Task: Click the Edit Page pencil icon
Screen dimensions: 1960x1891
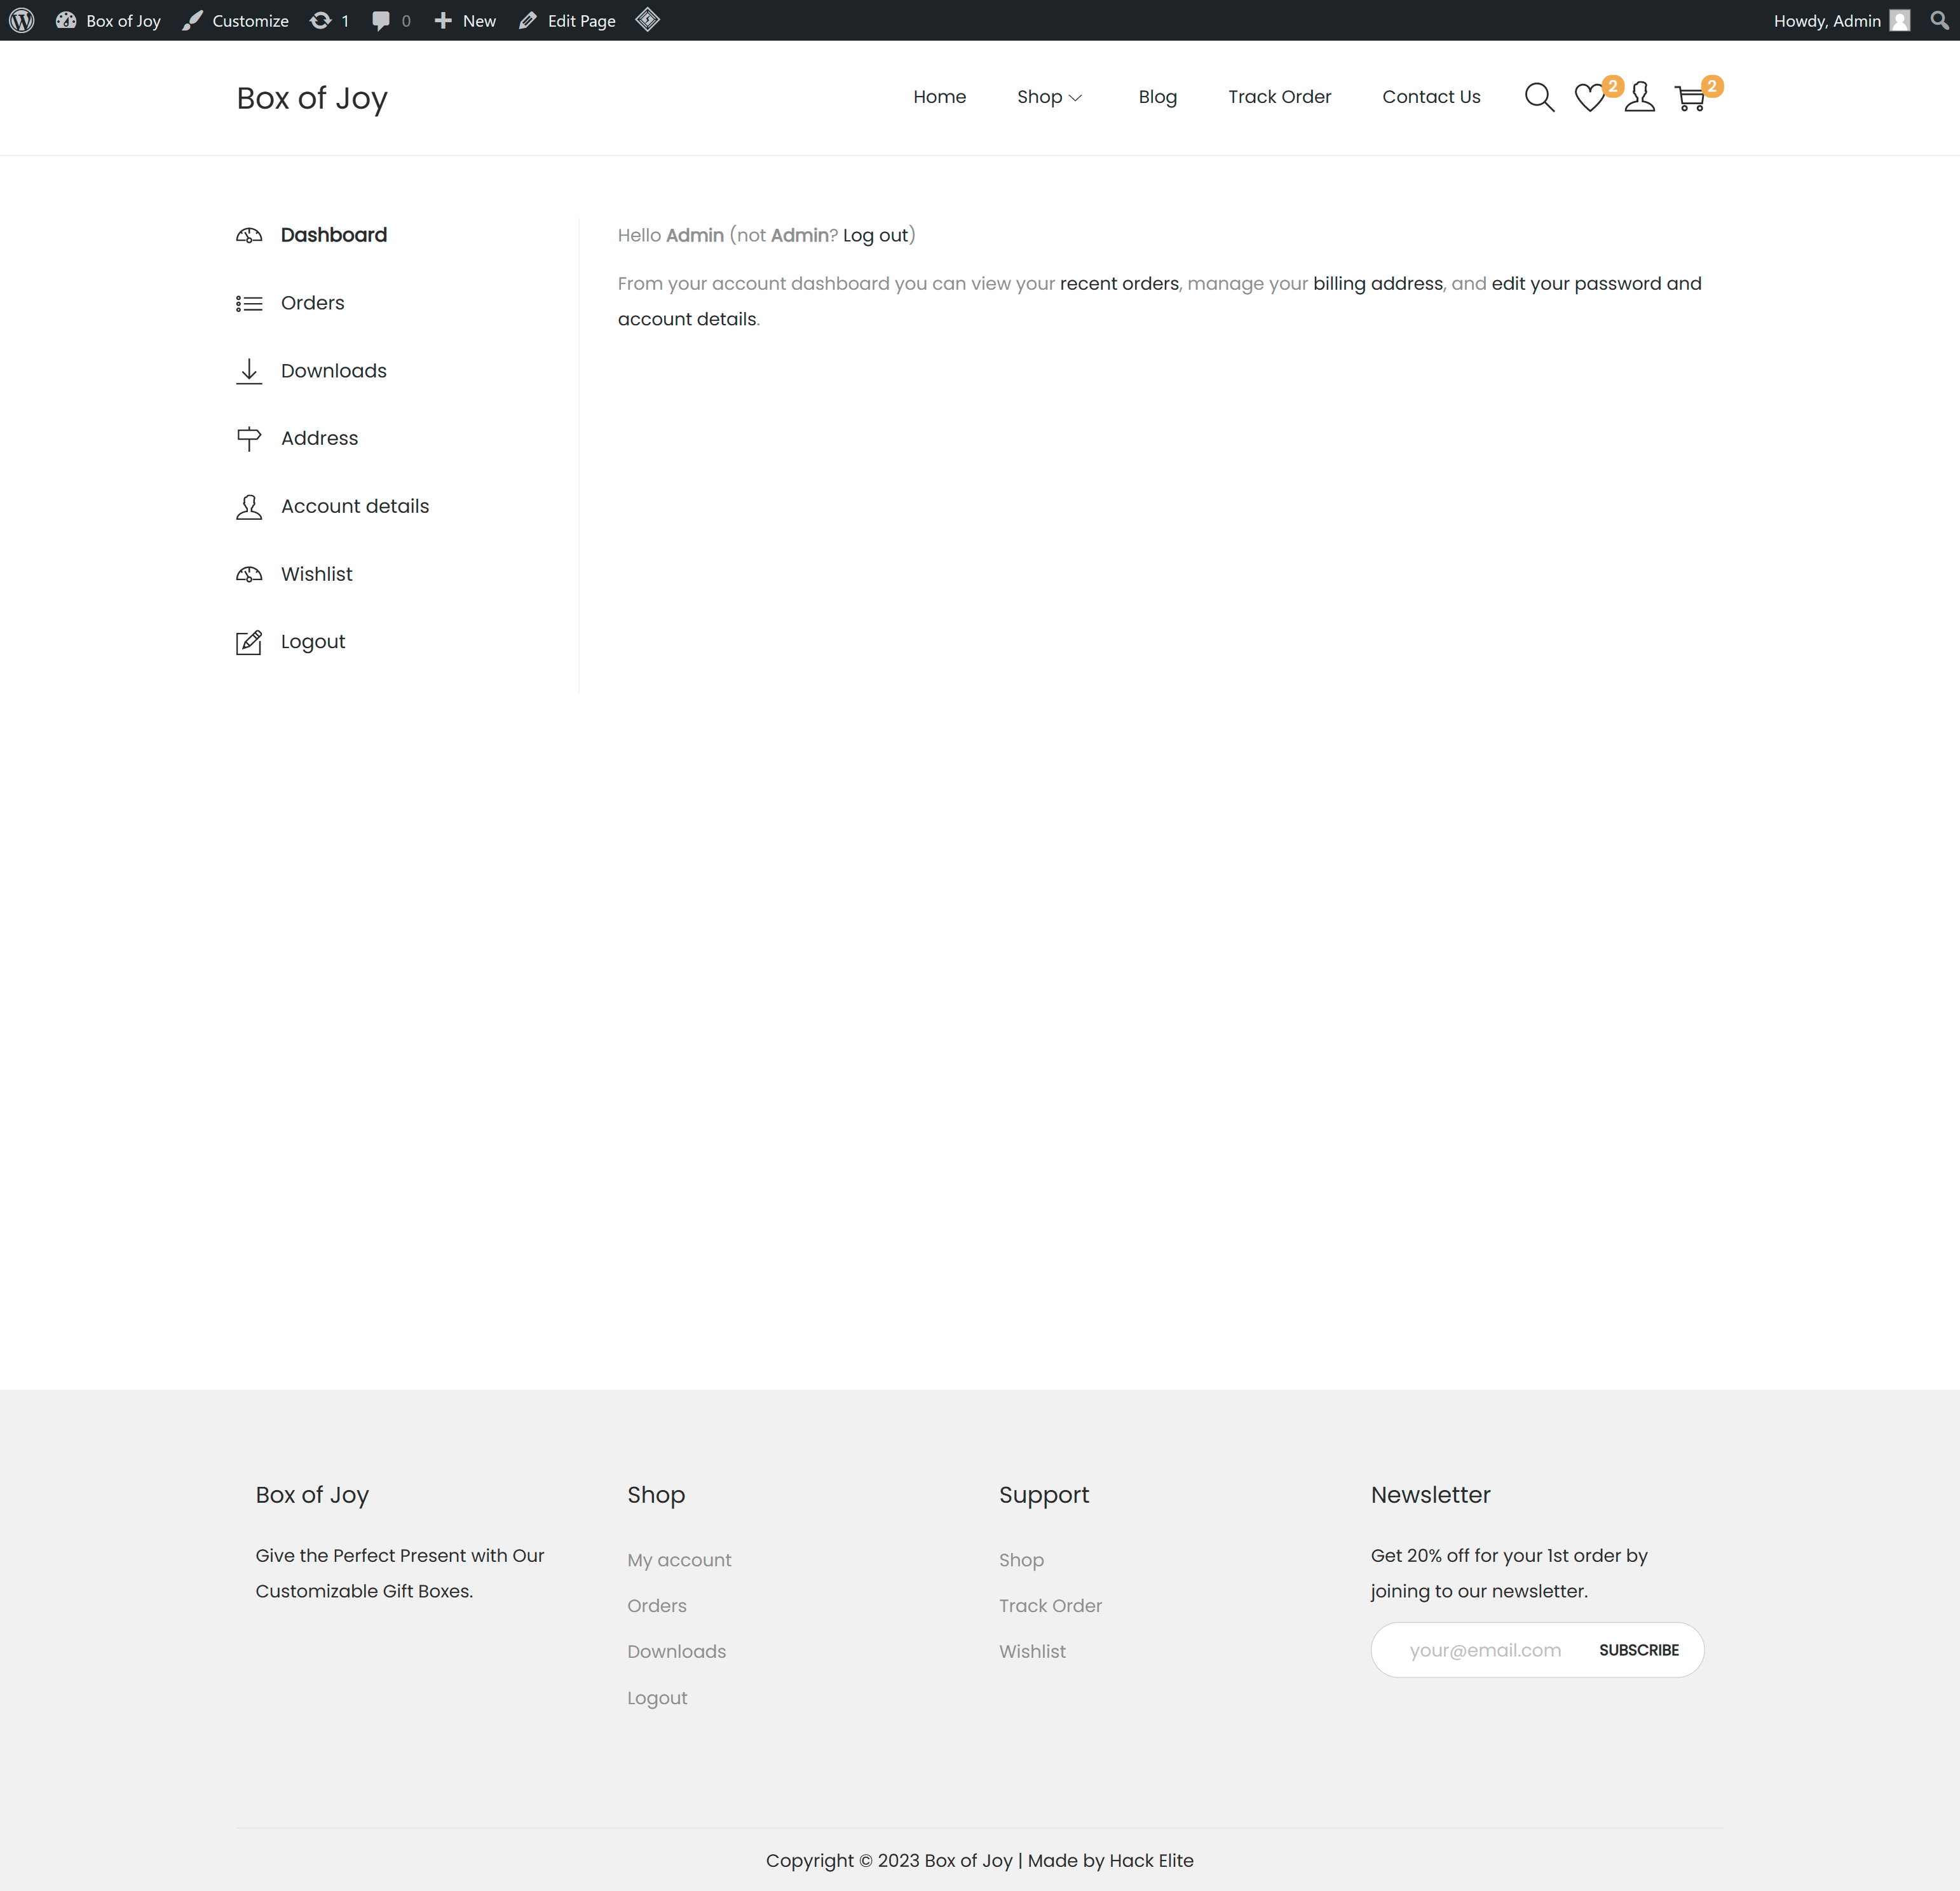Action: 528,20
